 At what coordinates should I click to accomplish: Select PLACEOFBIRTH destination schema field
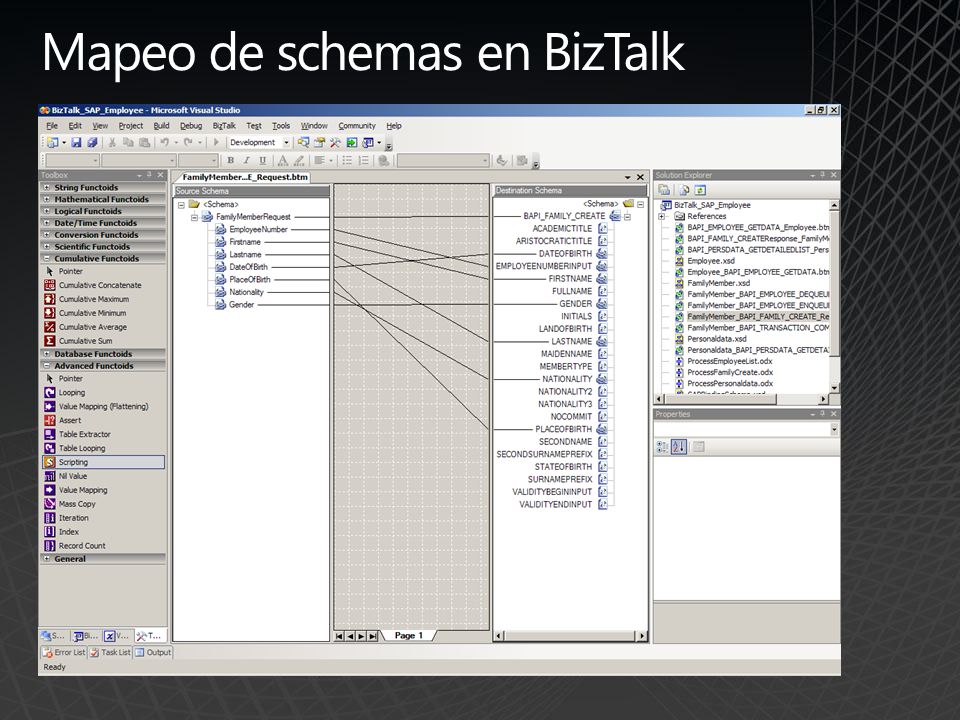click(563, 429)
